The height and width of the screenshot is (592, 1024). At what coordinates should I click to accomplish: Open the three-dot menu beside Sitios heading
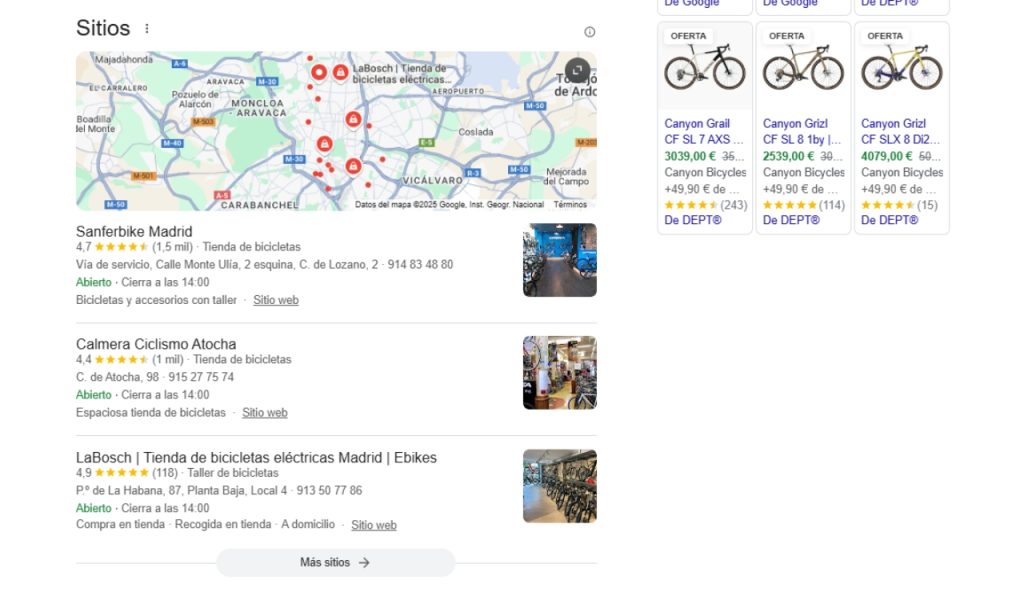[147, 28]
